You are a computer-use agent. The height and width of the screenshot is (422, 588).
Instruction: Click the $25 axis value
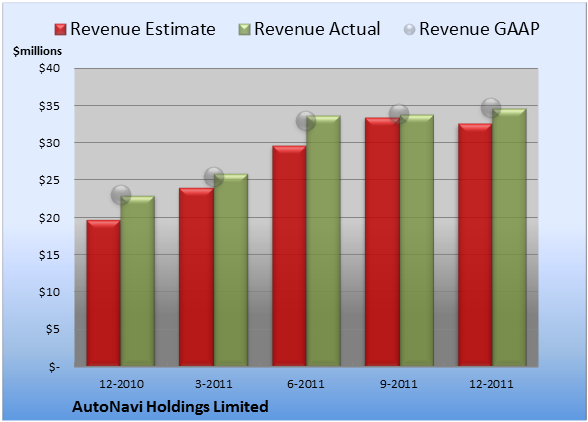tap(50, 180)
